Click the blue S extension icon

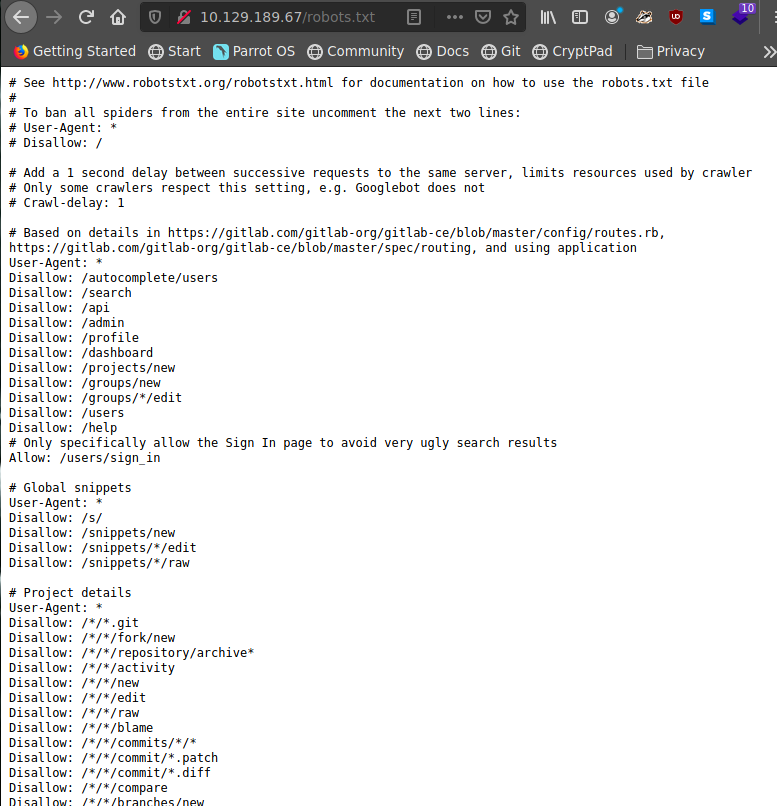click(707, 17)
